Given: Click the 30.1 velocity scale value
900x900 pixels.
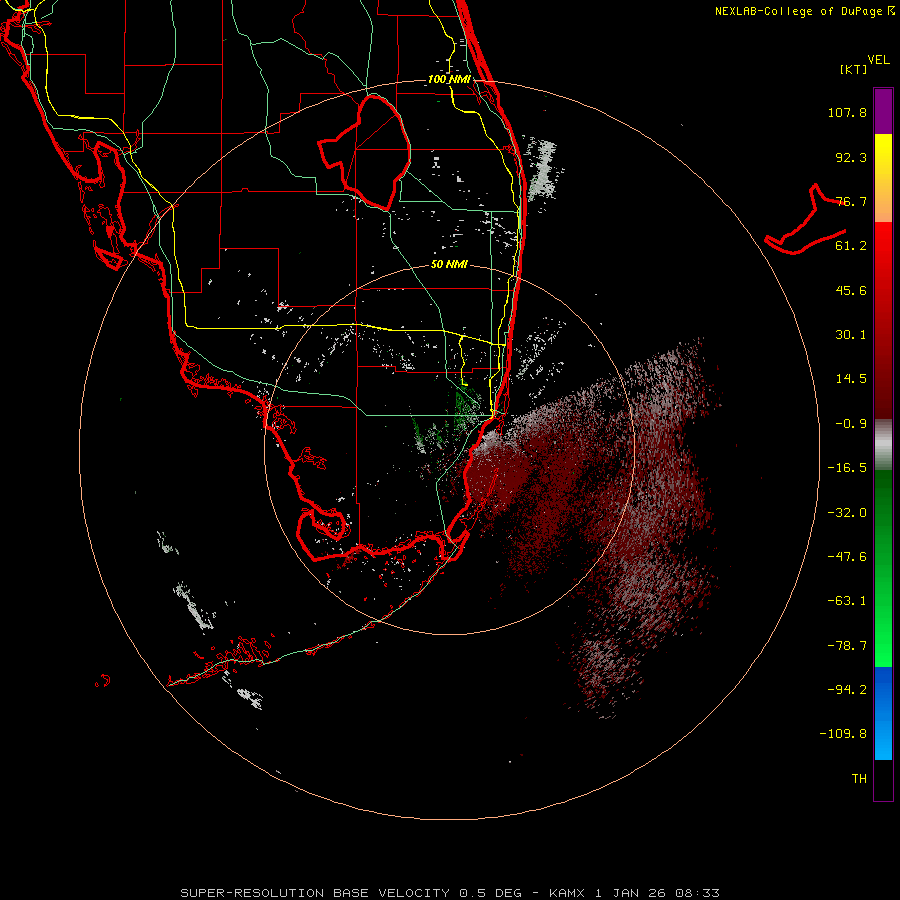Looking at the screenshot, I should point(851,335).
